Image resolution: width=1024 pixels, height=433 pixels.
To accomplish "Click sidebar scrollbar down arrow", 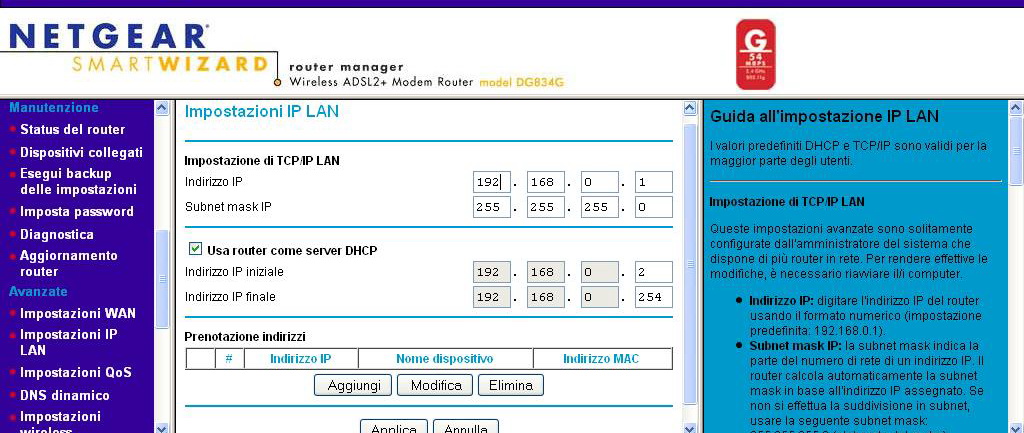I will coord(162,428).
